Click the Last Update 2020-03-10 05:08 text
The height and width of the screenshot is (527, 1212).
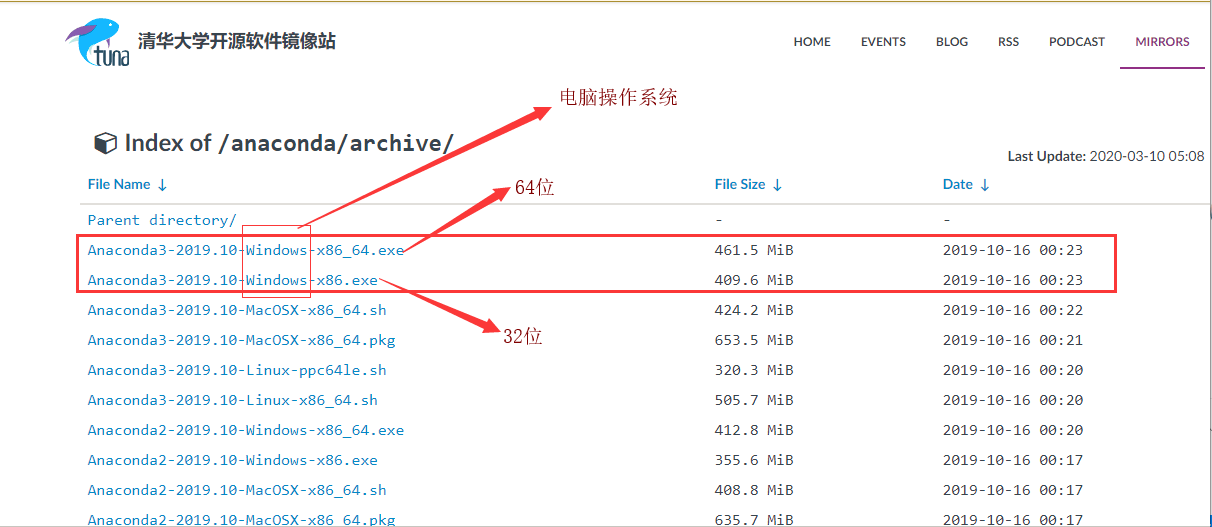(1106, 157)
